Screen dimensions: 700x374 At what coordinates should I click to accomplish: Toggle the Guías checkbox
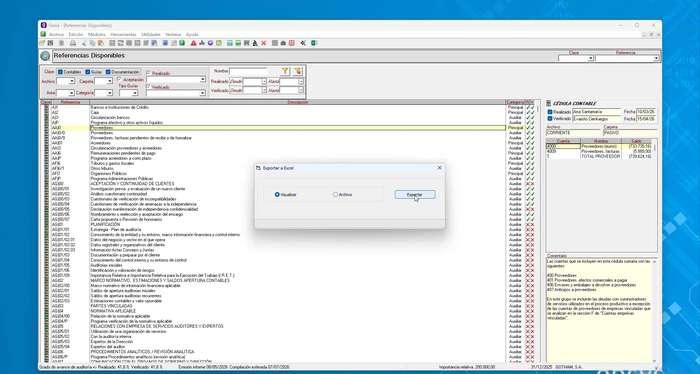tap(88, 72)
